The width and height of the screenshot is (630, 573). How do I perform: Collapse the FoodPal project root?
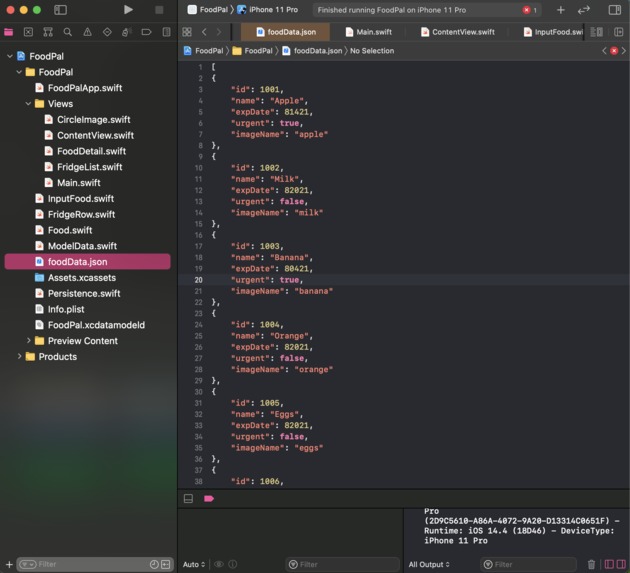pyautogui.click(x=10, y=56)
